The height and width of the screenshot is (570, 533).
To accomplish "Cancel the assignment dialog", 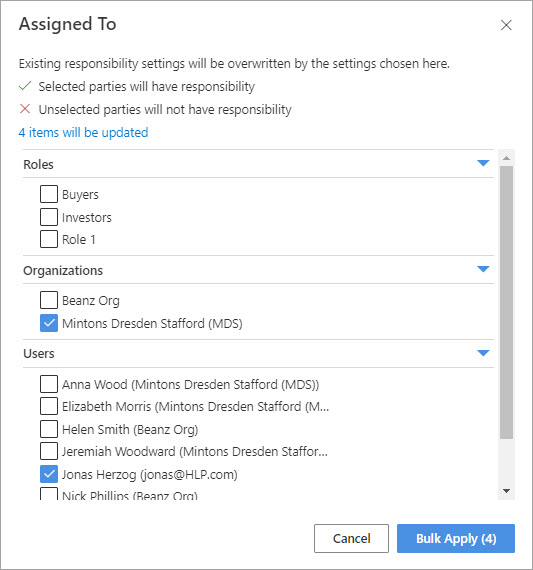I will coord(352,538).
